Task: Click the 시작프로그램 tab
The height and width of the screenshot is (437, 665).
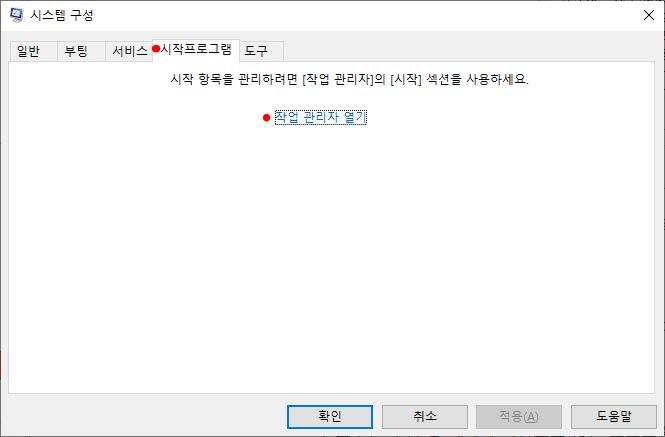Action: (x=196, y=50)
